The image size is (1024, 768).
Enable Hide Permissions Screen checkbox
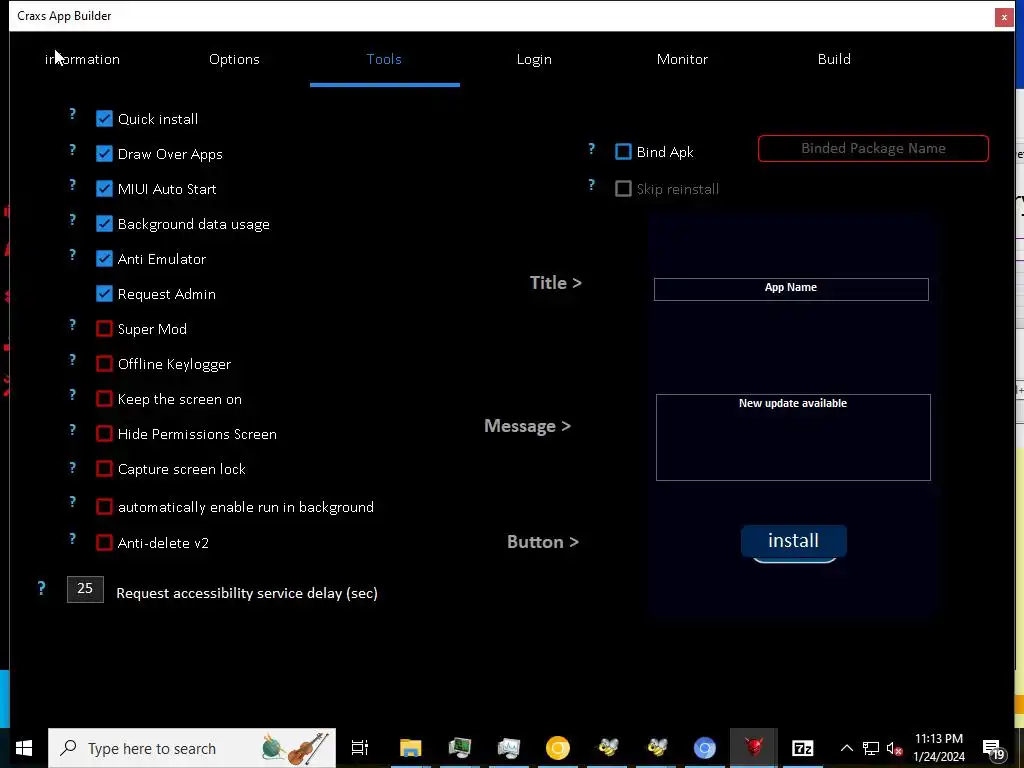(104, 434)
